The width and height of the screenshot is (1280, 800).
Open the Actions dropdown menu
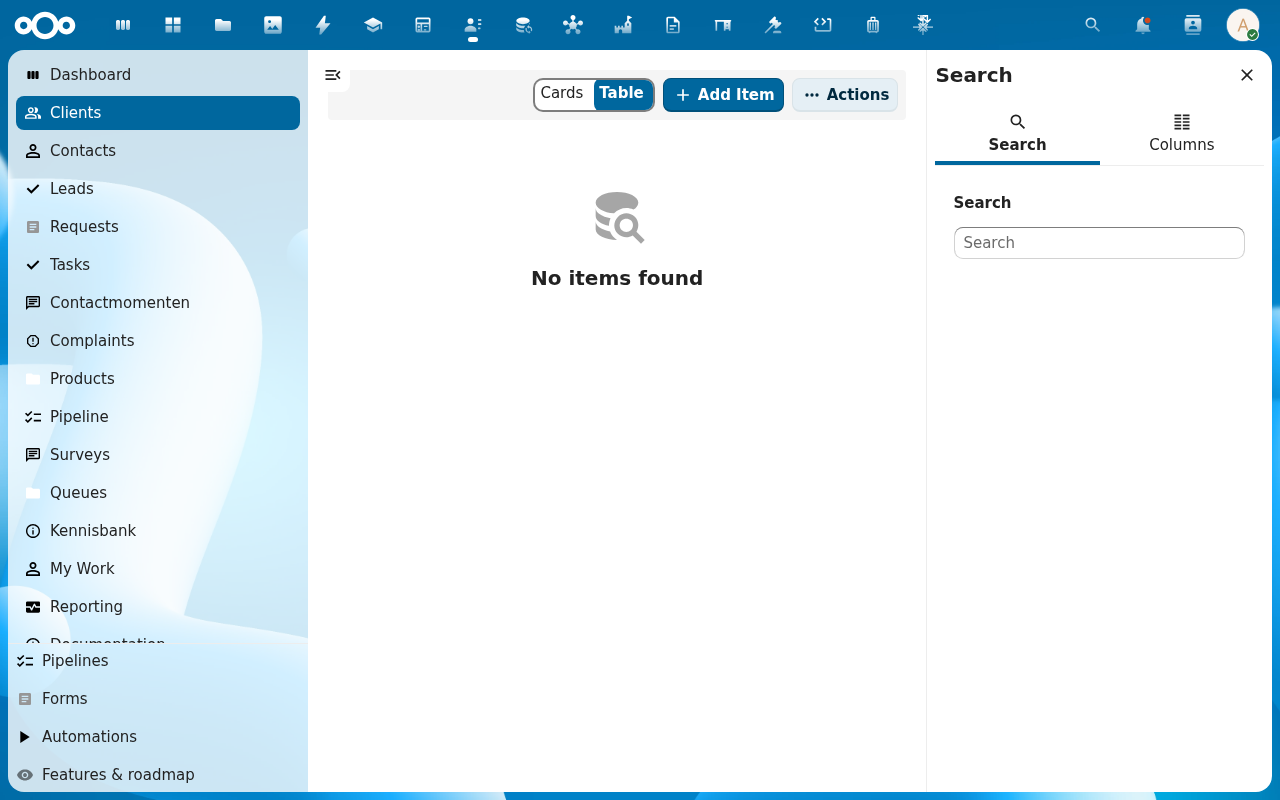pos(845,95)
